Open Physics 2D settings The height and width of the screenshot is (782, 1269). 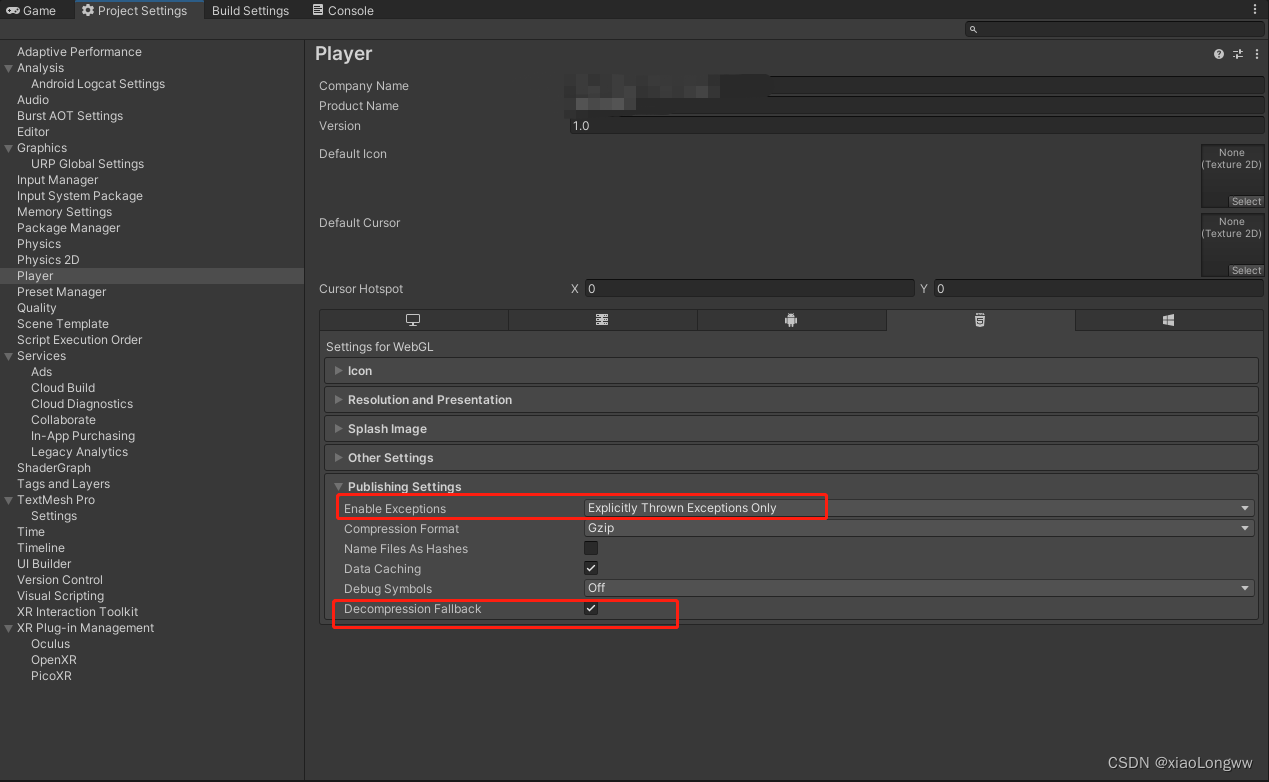[x=48, y=260]
